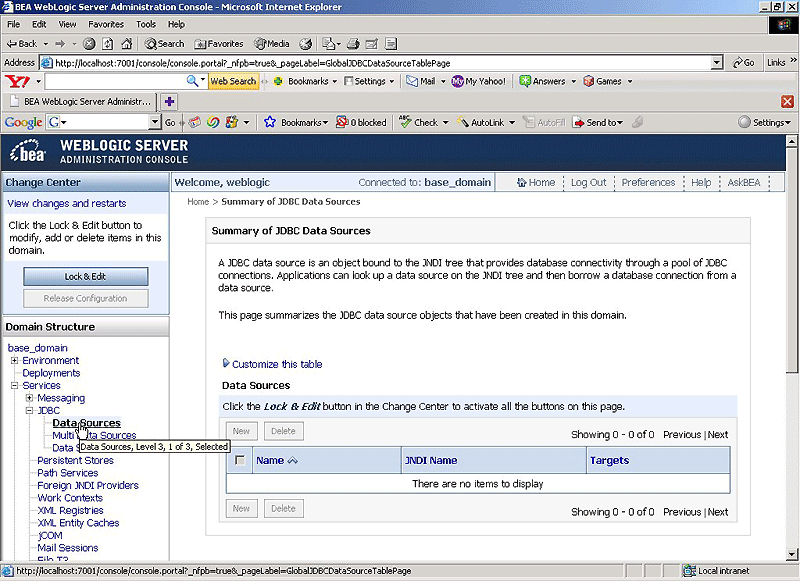The image size is (800, 581).
Task: Open the IE Search toolbar button
Action: [164, 44]
